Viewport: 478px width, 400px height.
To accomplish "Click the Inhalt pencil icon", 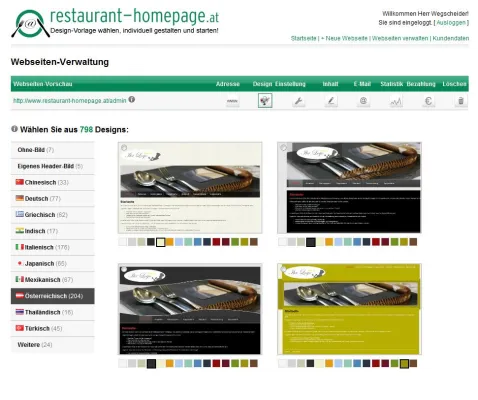I will 331,101.
